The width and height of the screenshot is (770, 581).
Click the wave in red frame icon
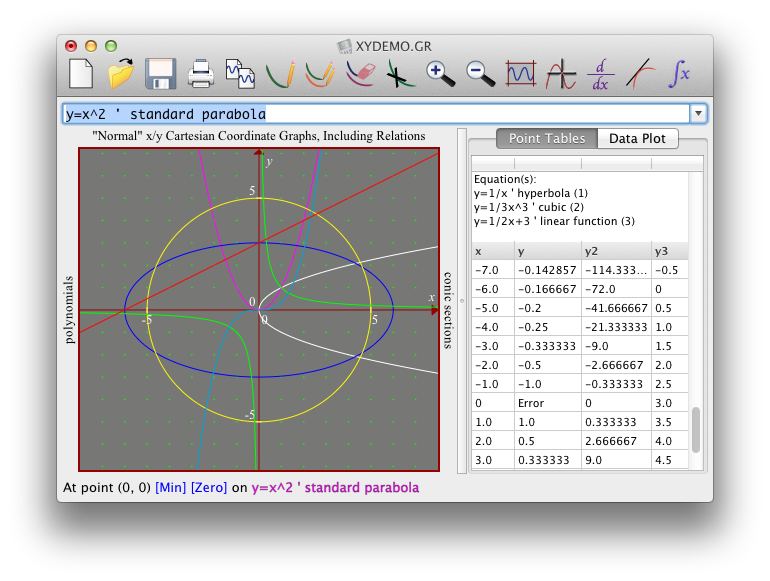(521, 74)
